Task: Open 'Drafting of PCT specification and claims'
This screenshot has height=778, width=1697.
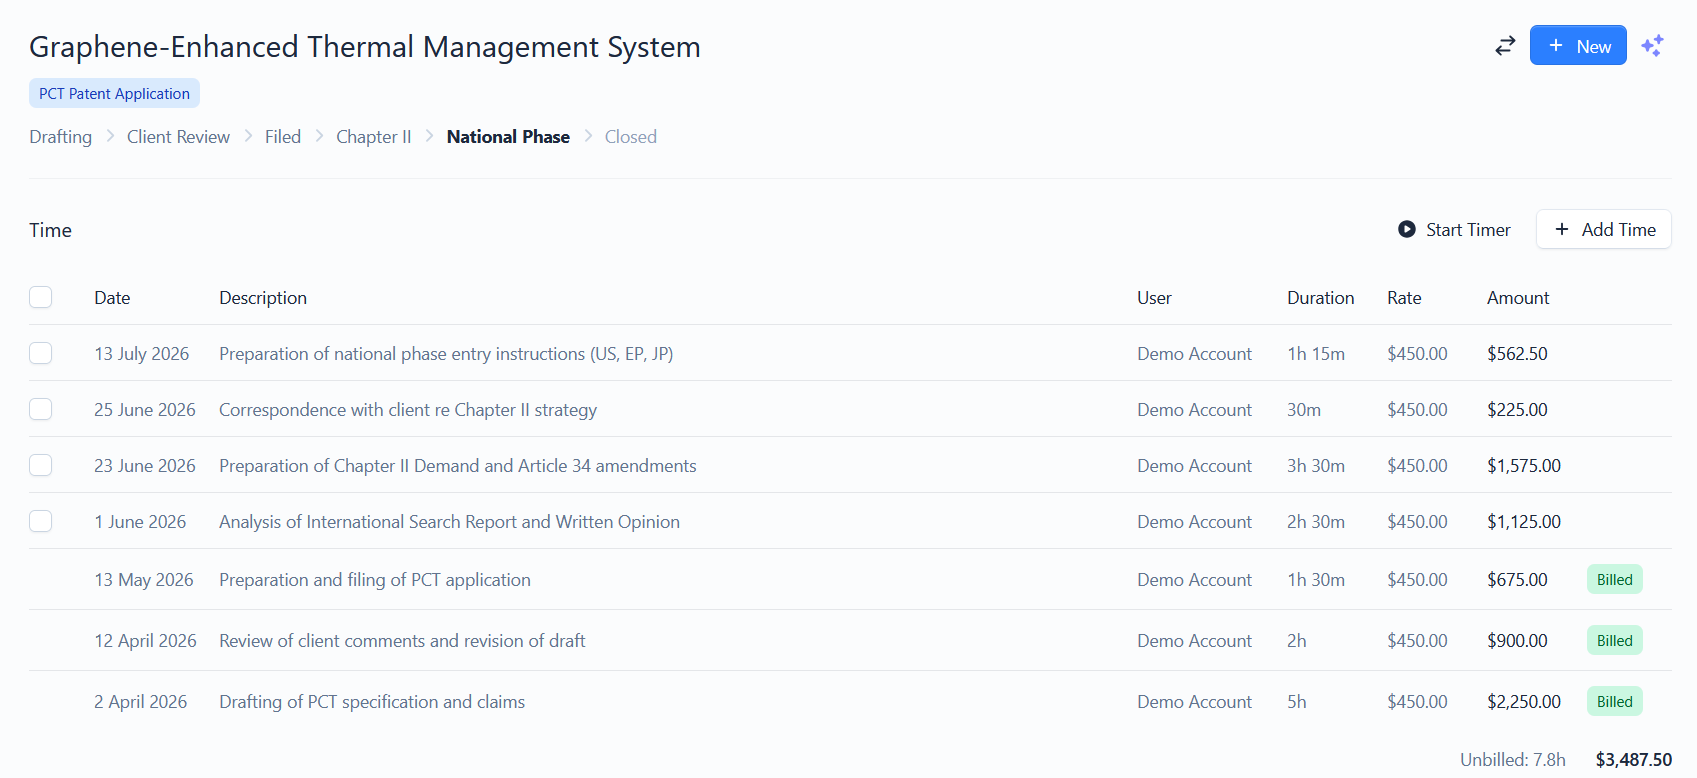Action: (372, 702)
